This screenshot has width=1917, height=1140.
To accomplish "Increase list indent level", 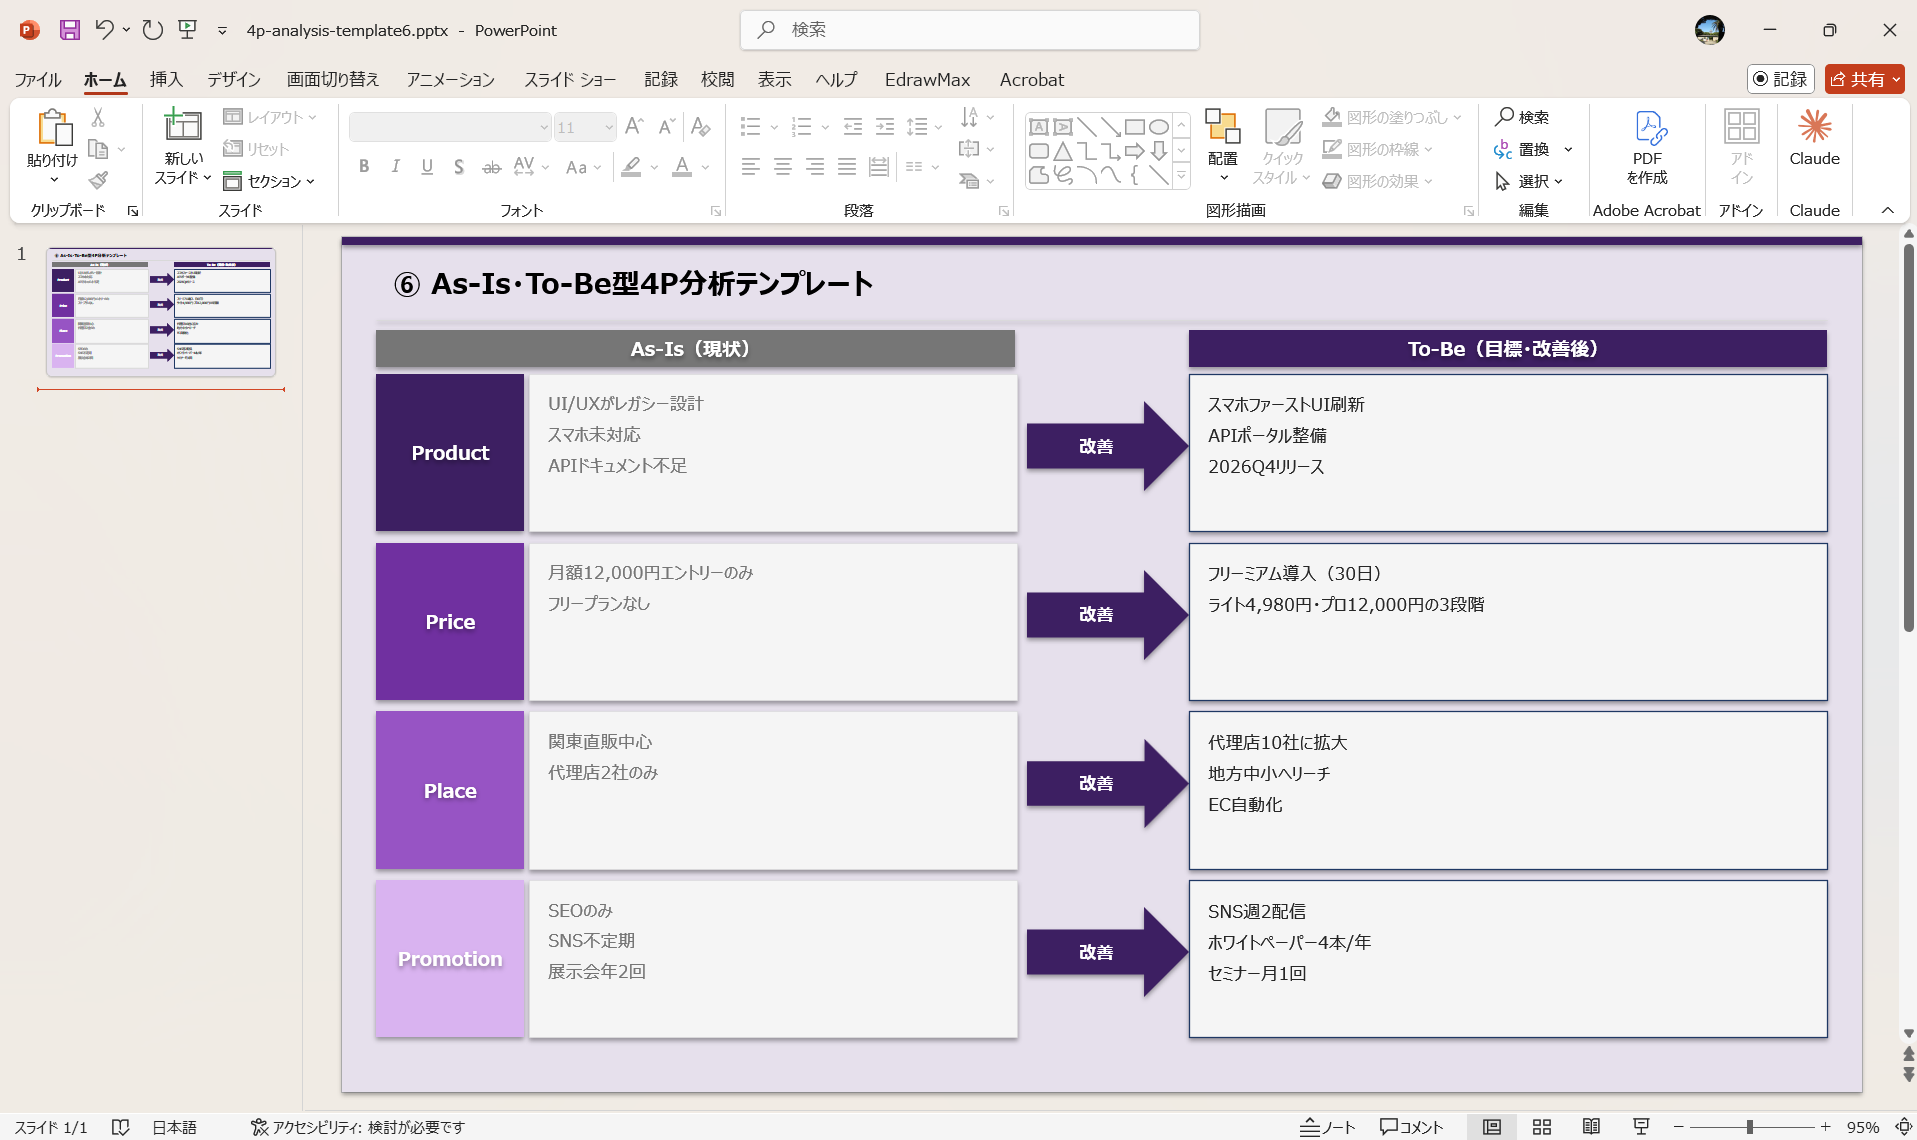I will coord(885,126).
